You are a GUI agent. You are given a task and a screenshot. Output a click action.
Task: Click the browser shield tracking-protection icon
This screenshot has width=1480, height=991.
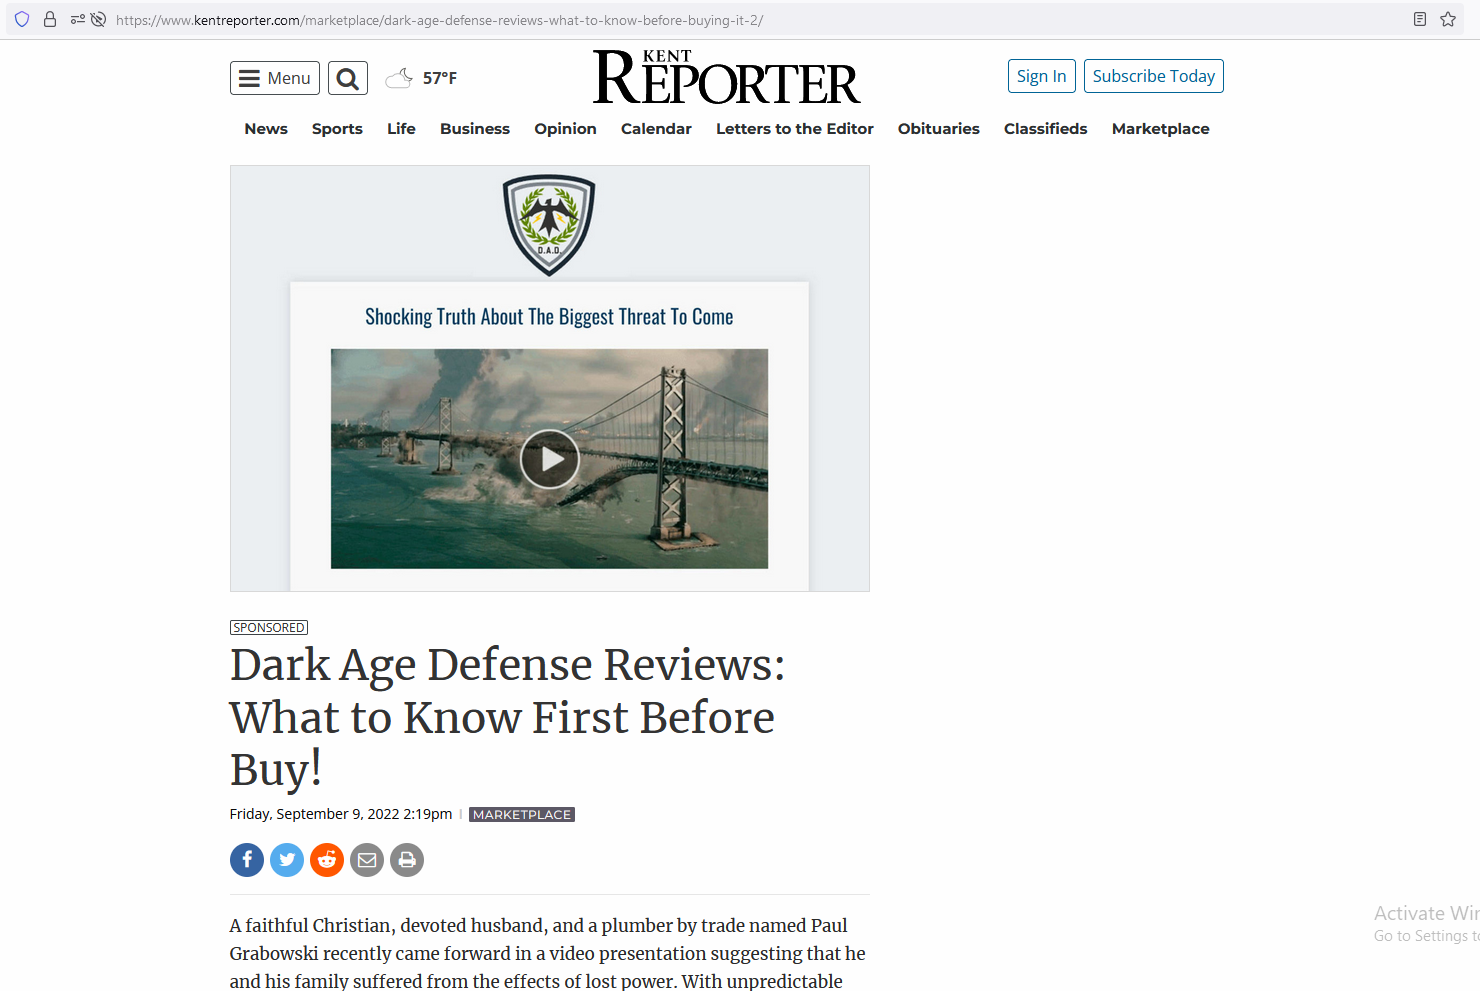22,20
